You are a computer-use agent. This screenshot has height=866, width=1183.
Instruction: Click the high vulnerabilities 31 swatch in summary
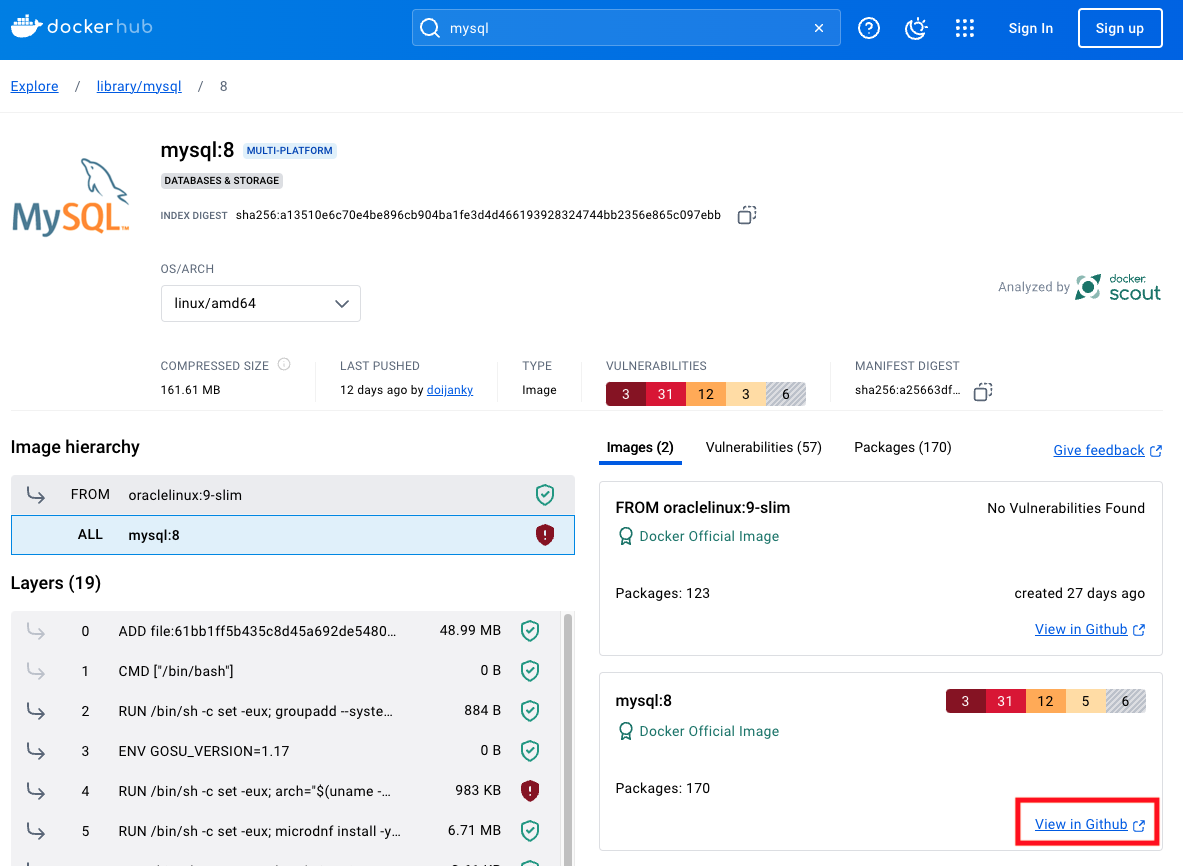tap(665, 394)
